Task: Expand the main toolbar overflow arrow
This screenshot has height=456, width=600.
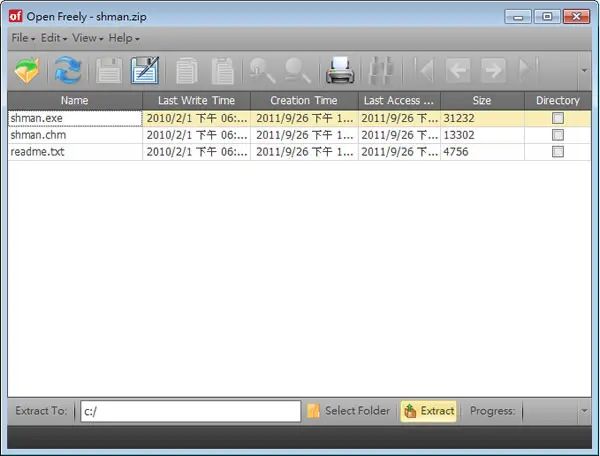Action: [584, 70]
